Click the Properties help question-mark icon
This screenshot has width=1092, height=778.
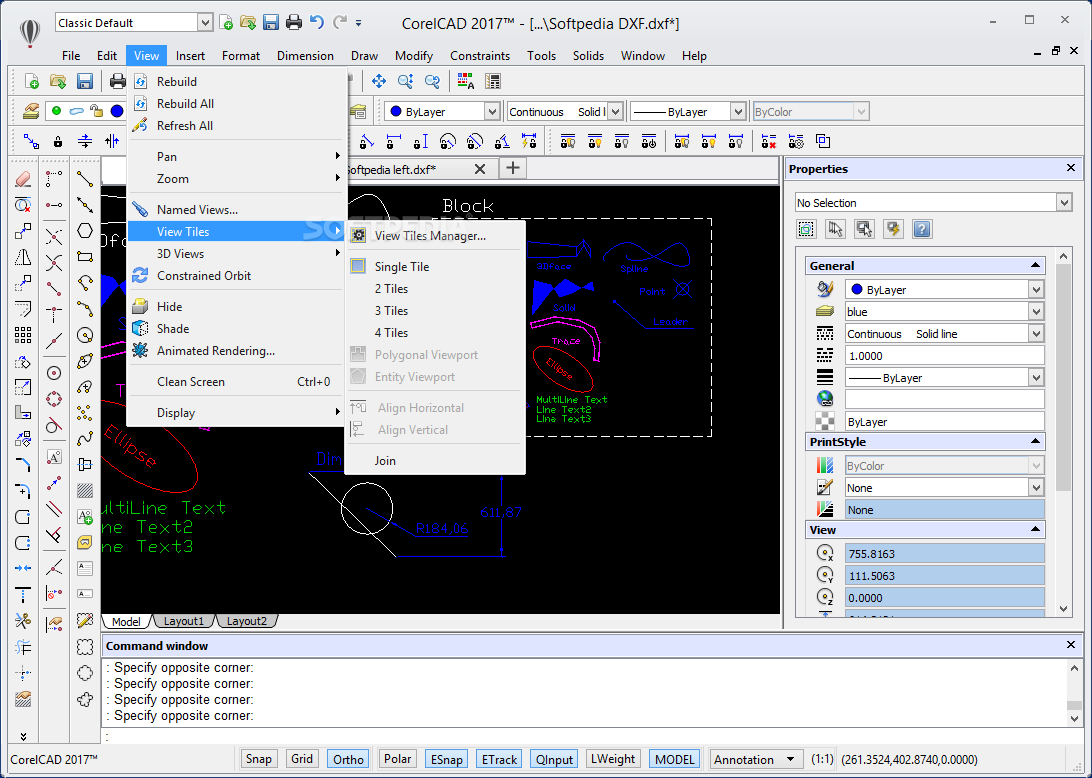(x=922, y=229)
